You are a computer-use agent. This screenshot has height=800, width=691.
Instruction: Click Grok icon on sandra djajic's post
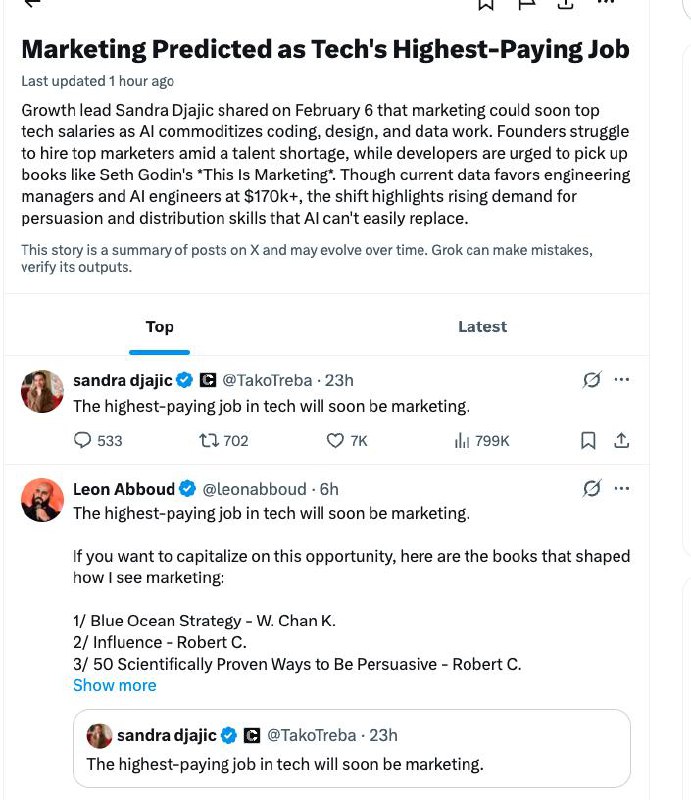tap(591, 380)
